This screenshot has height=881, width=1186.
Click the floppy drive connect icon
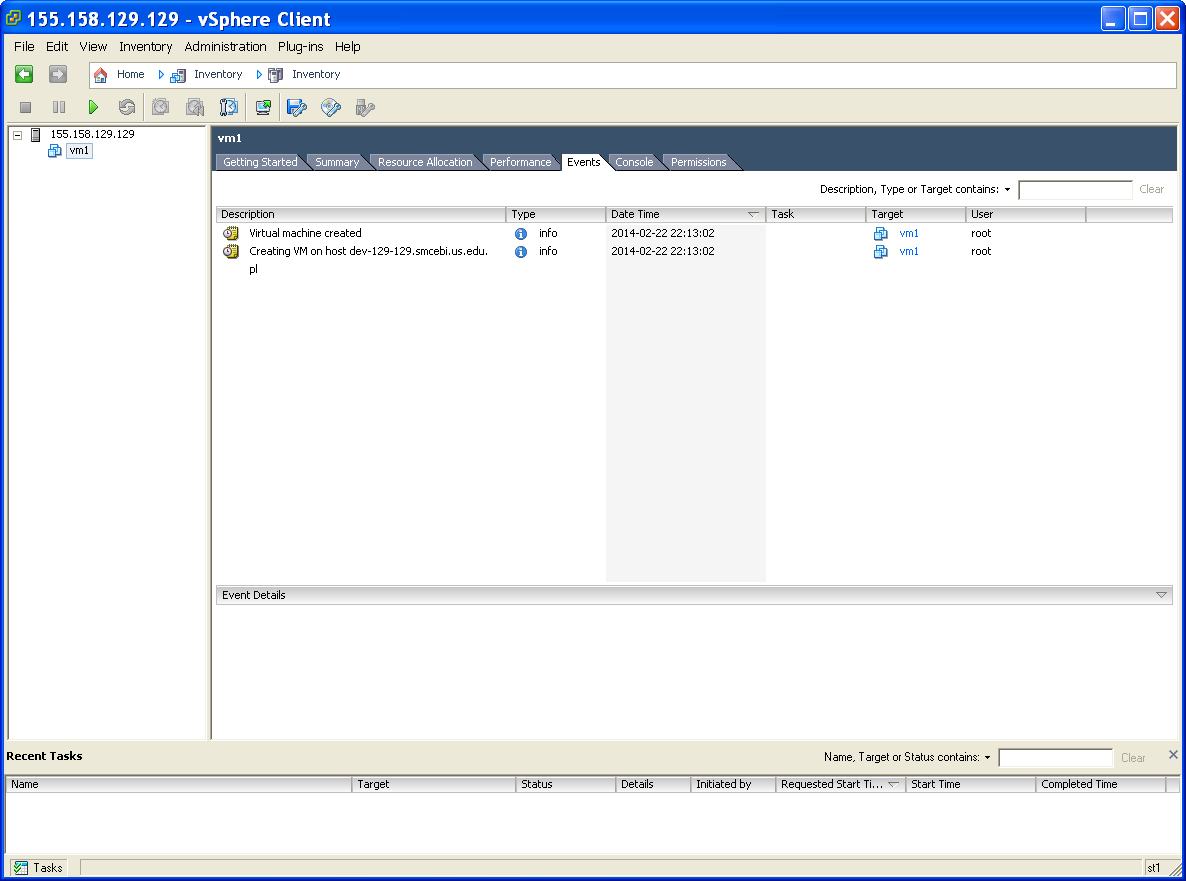[x=296, y=107]
